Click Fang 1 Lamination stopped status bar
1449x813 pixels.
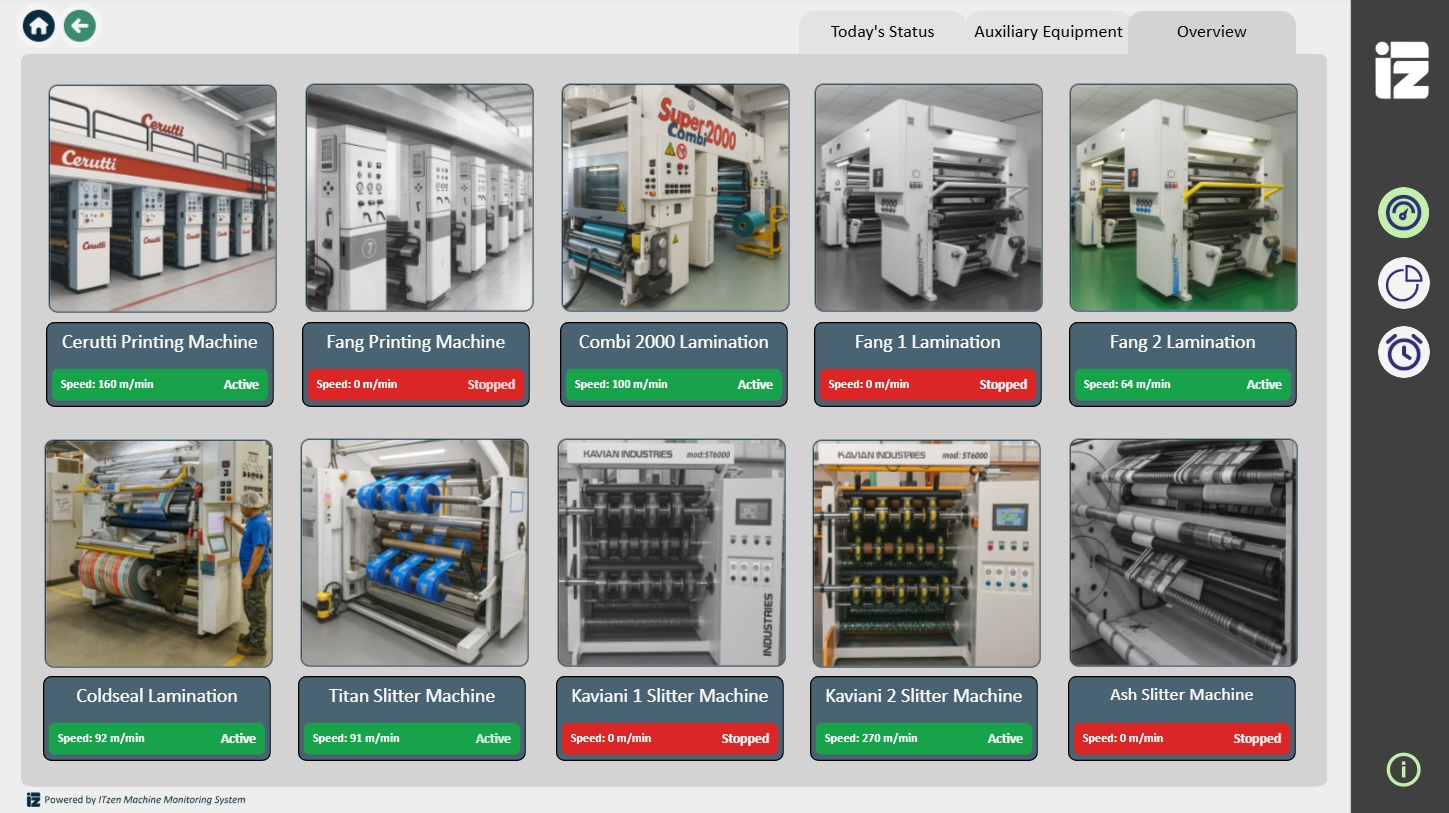(x=927, y=385)
